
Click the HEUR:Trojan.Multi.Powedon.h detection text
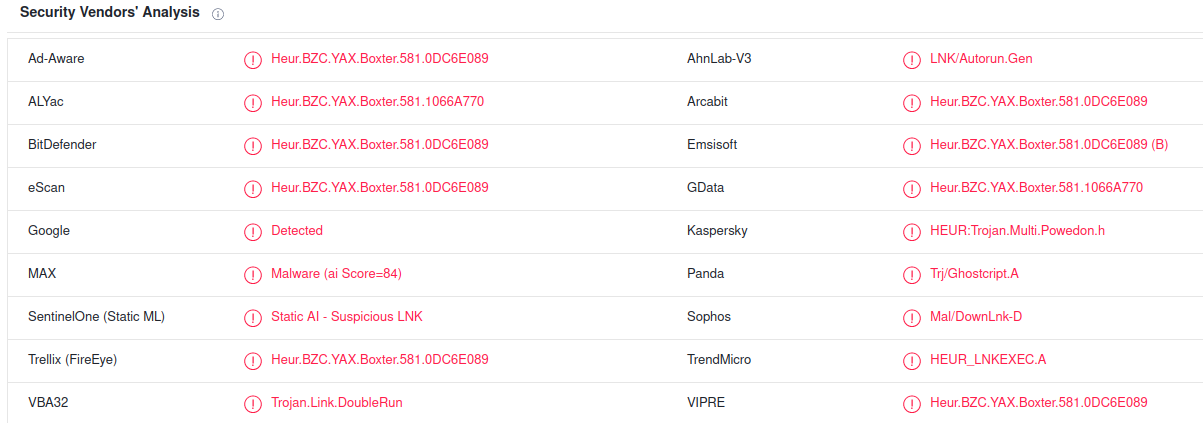(1017, 230)
